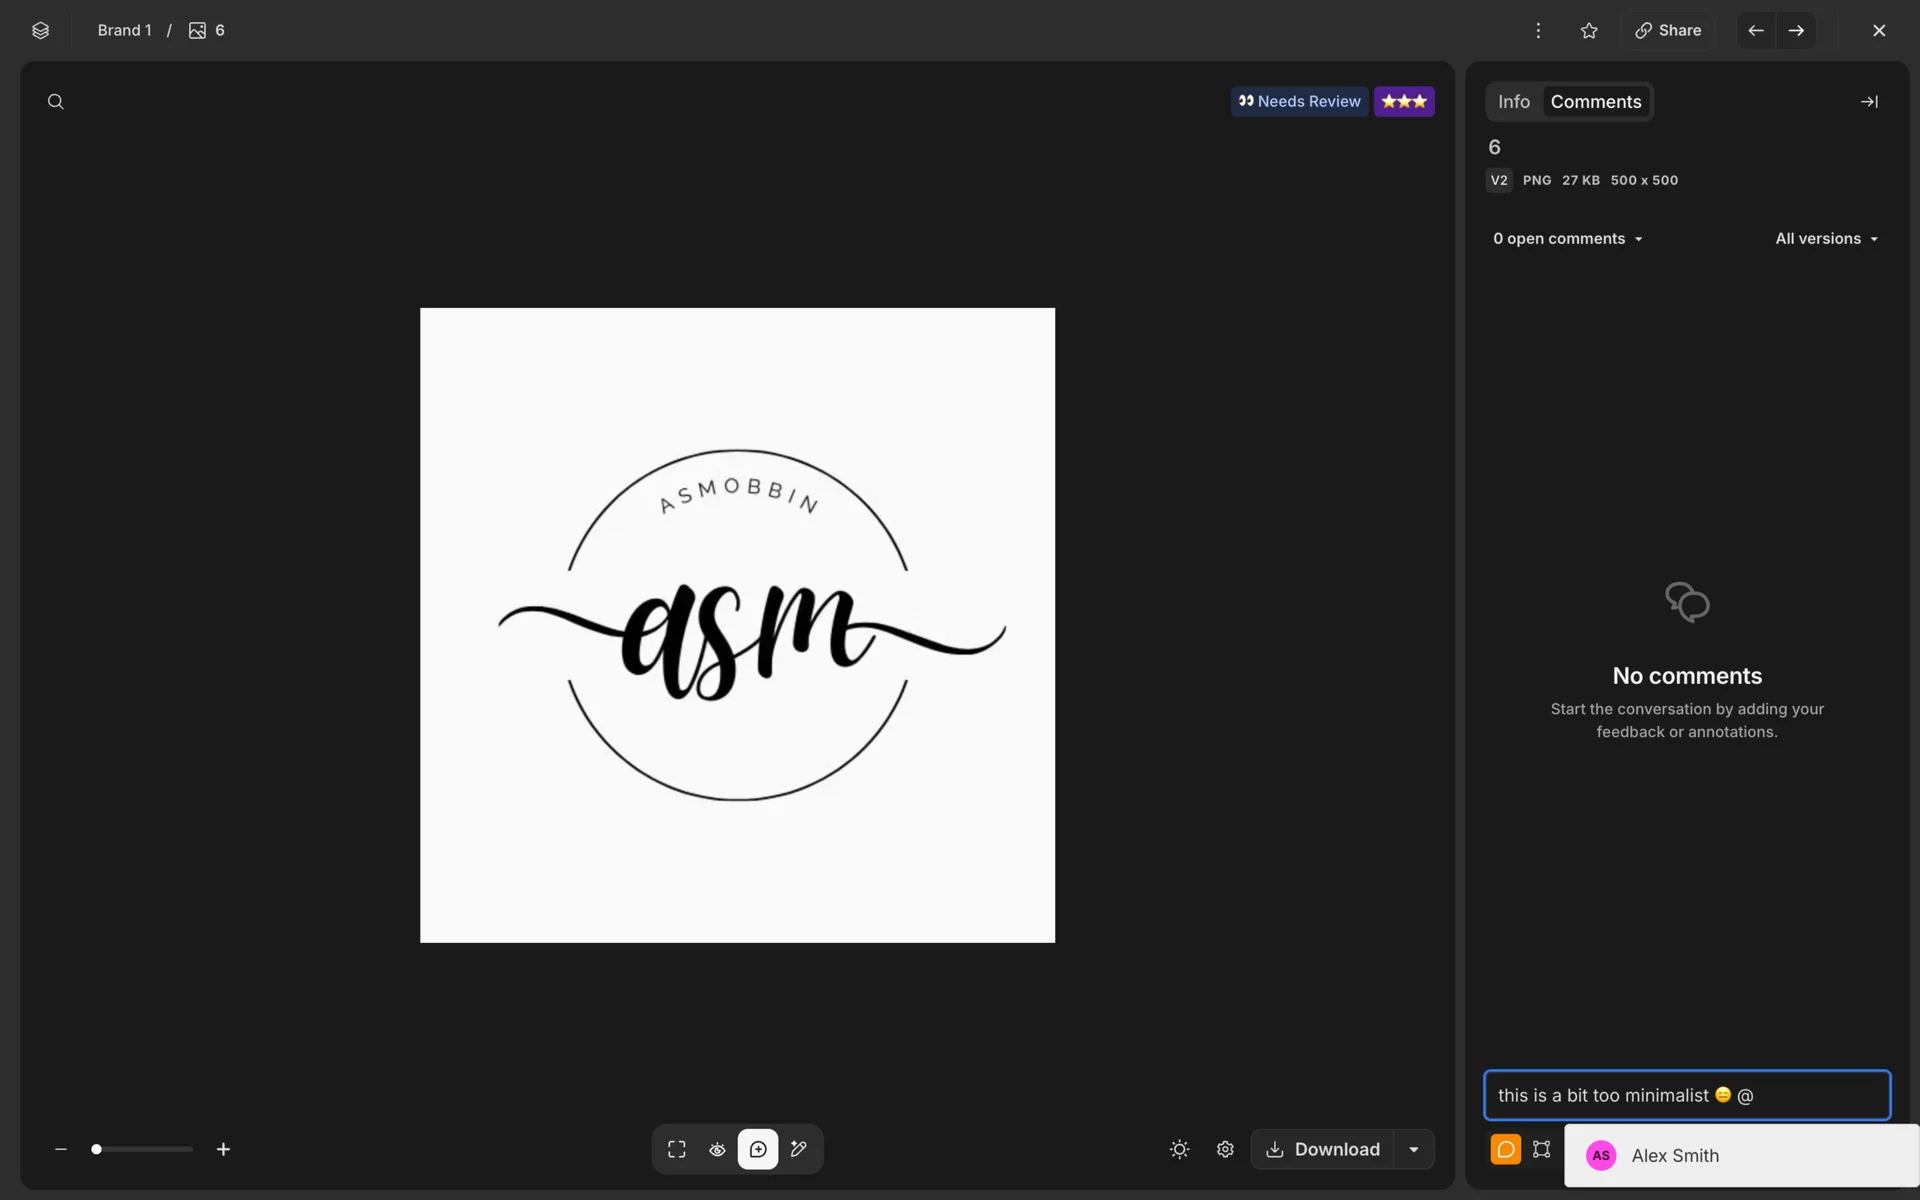Image resolution: width=1920 pixels, height=1200 pixels.
Task: Select the draw annotation pencil tool
Action: (799, 1149)
